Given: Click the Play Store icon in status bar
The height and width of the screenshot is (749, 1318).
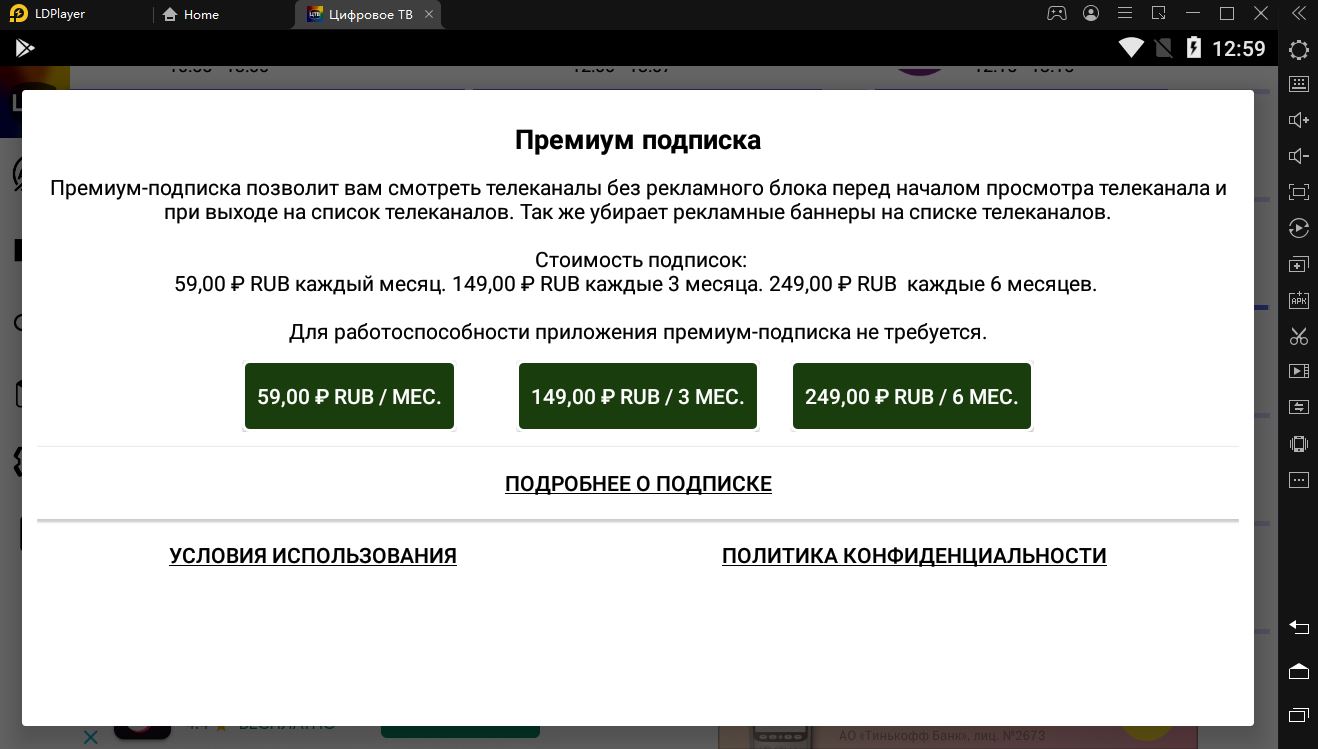Looking at the screenshot, I should (x=25, y=48).
